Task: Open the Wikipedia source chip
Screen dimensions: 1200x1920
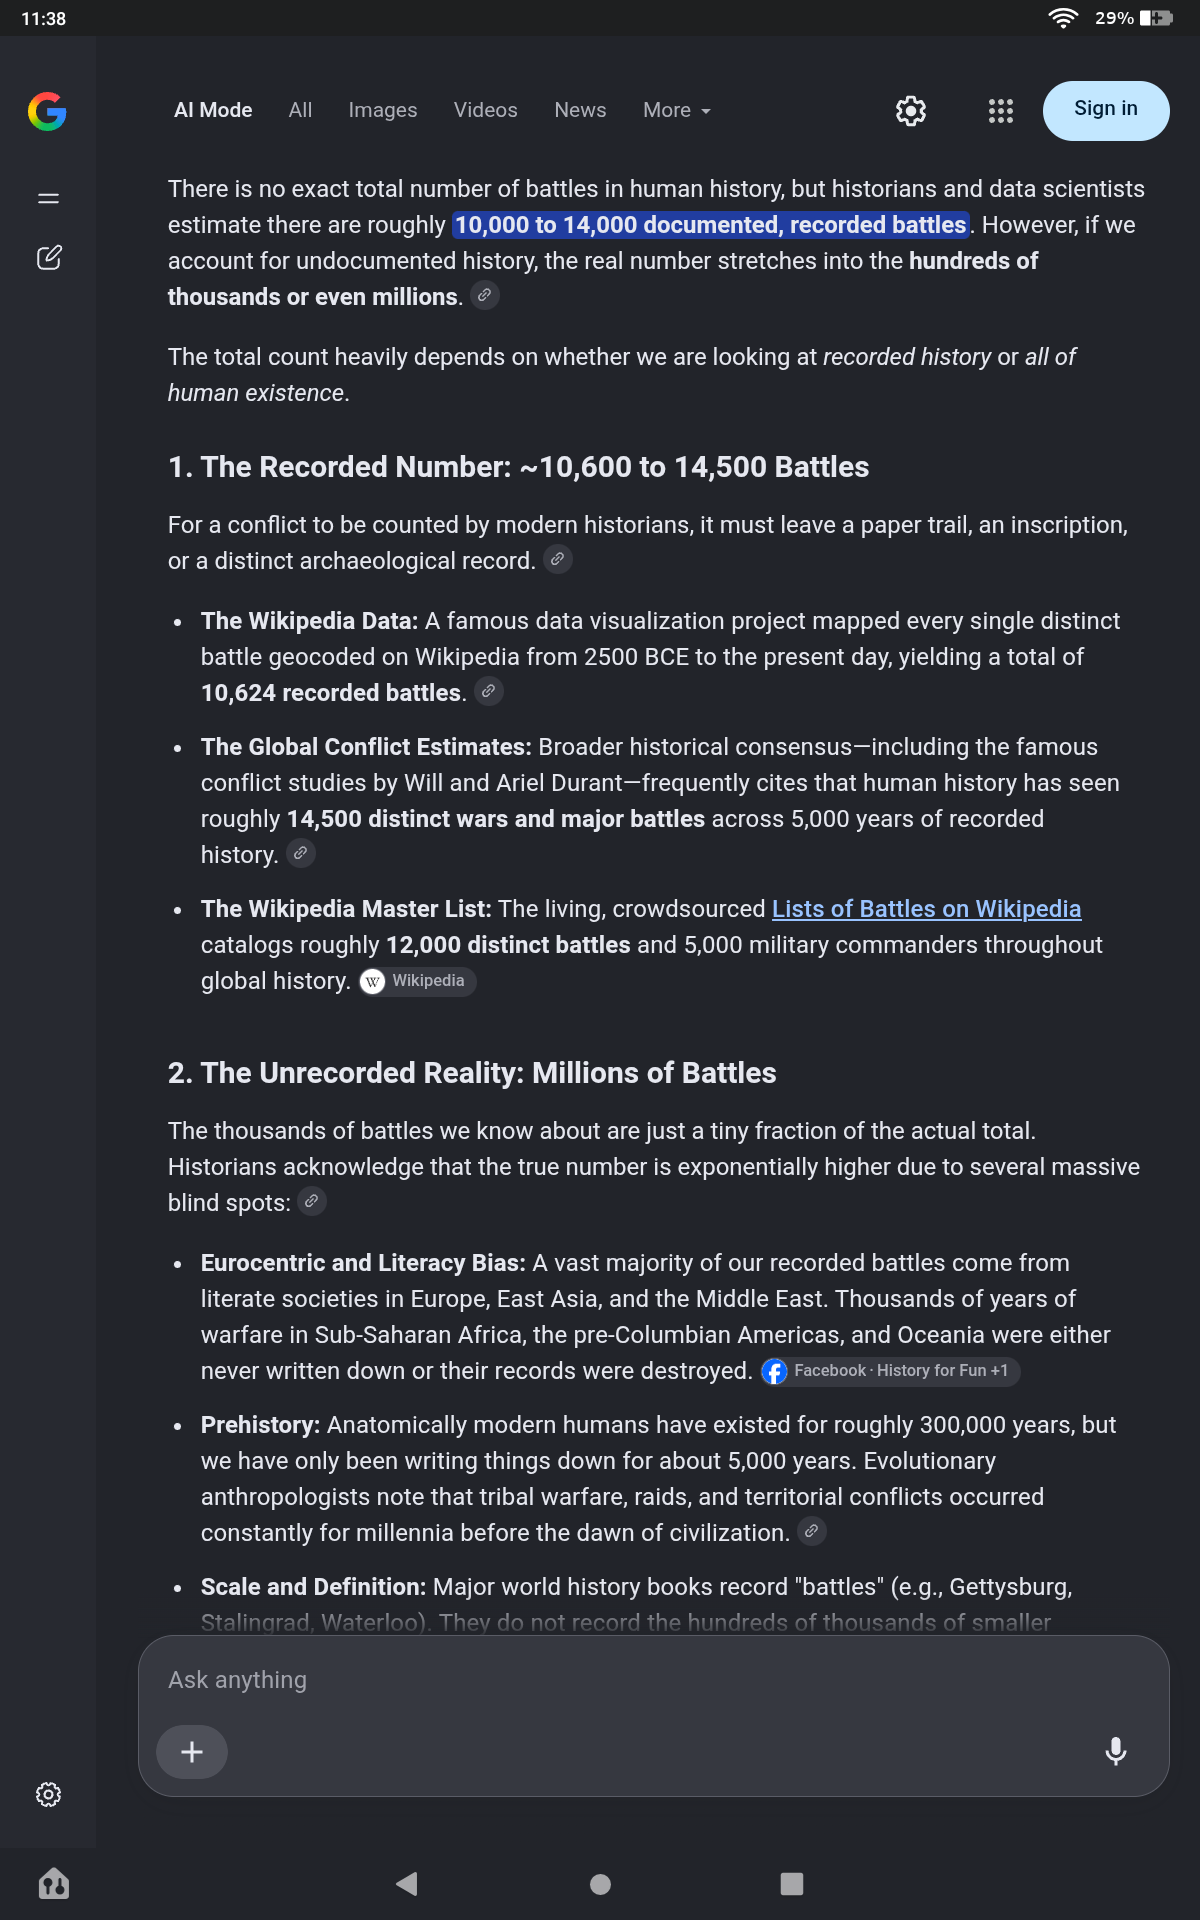Action: click(418, 981)
